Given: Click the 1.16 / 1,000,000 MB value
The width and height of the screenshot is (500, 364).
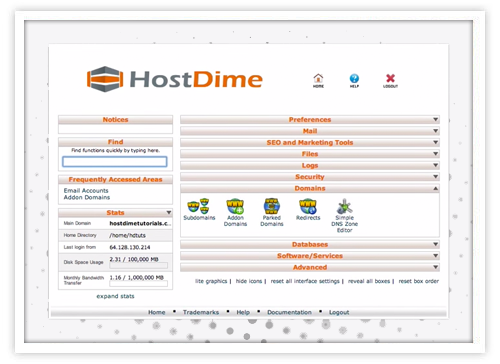Looking at the screenshot, I should [x=137, y=277].
